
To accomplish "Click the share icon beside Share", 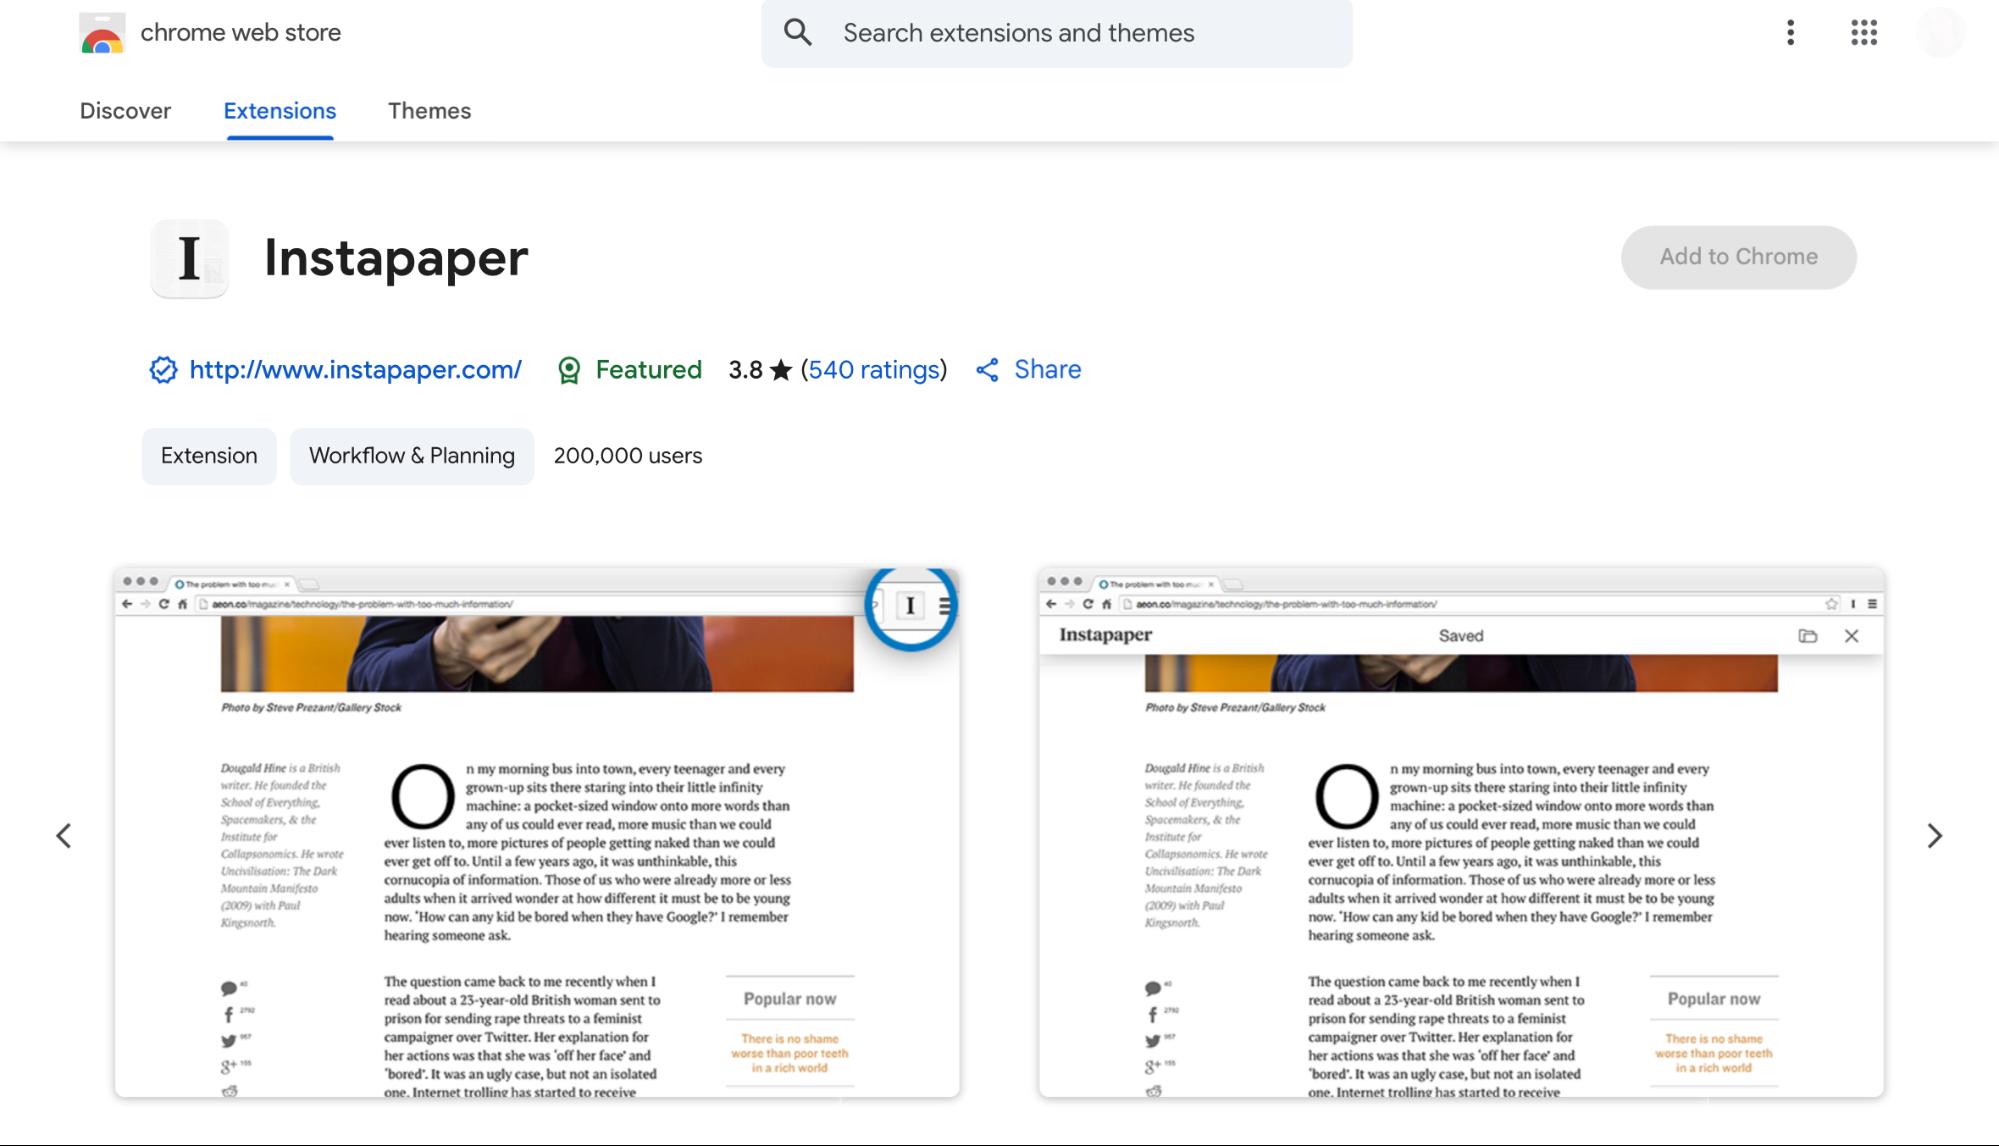I will tap(987, 370).
